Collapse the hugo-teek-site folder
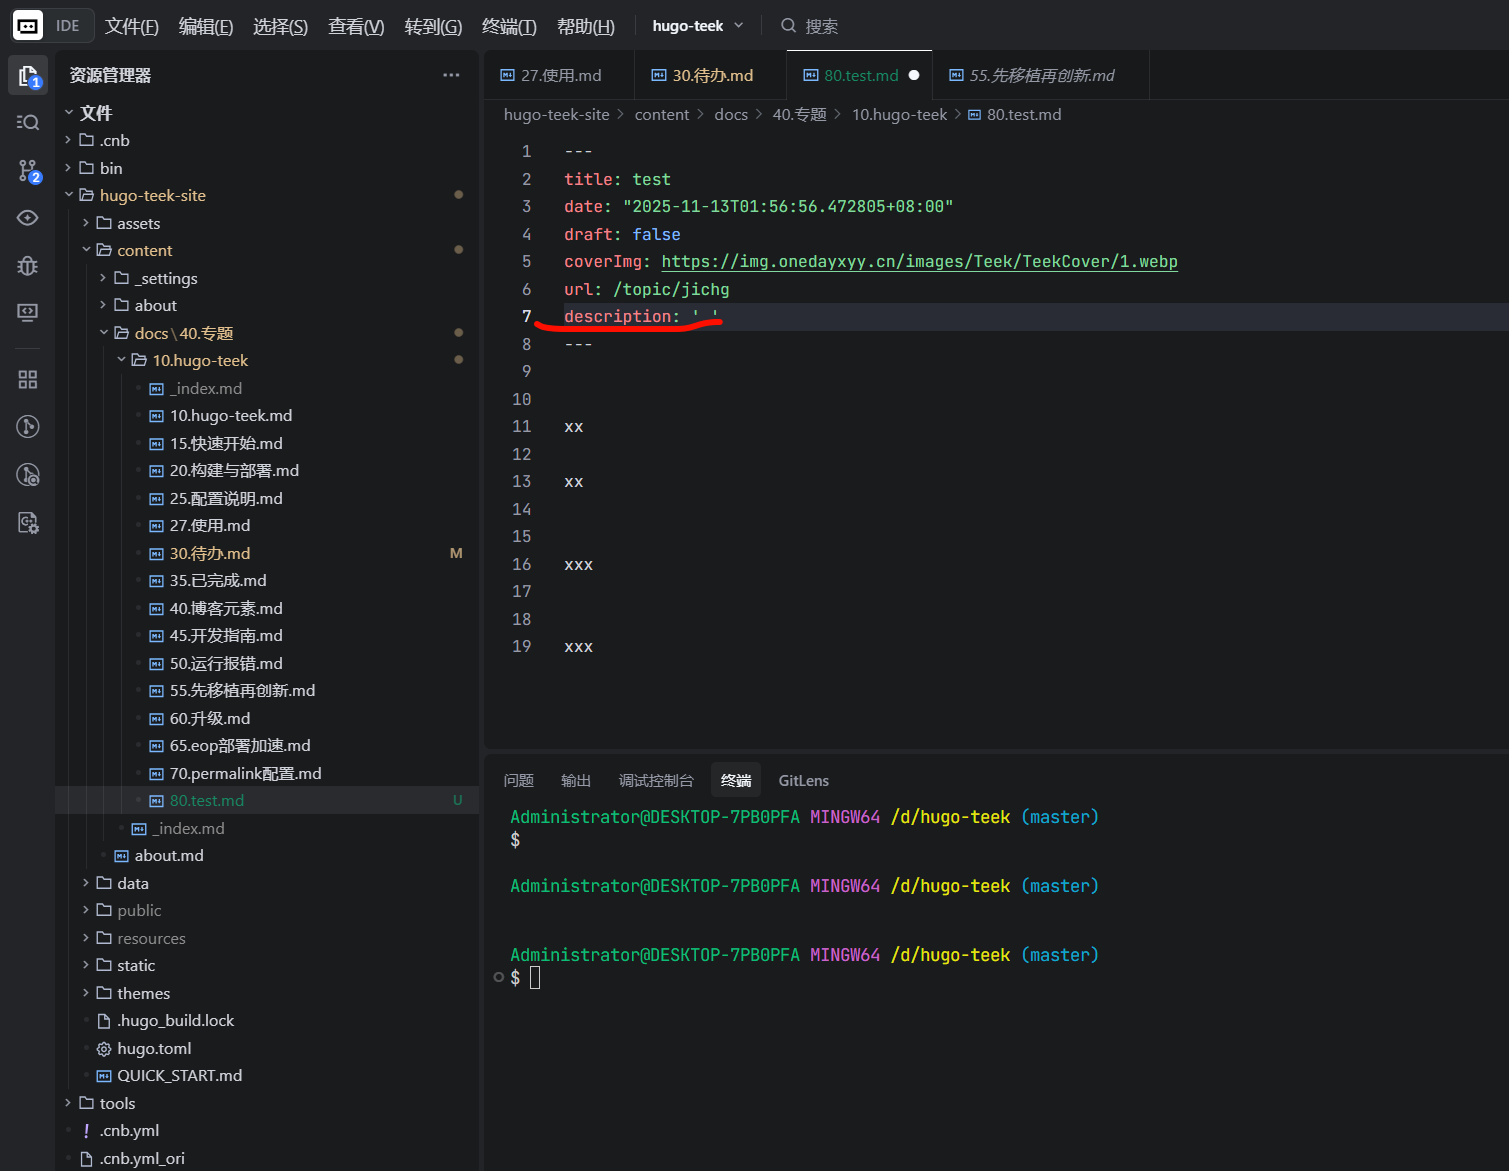The image size is (1509, 1171). pos(152,196)
